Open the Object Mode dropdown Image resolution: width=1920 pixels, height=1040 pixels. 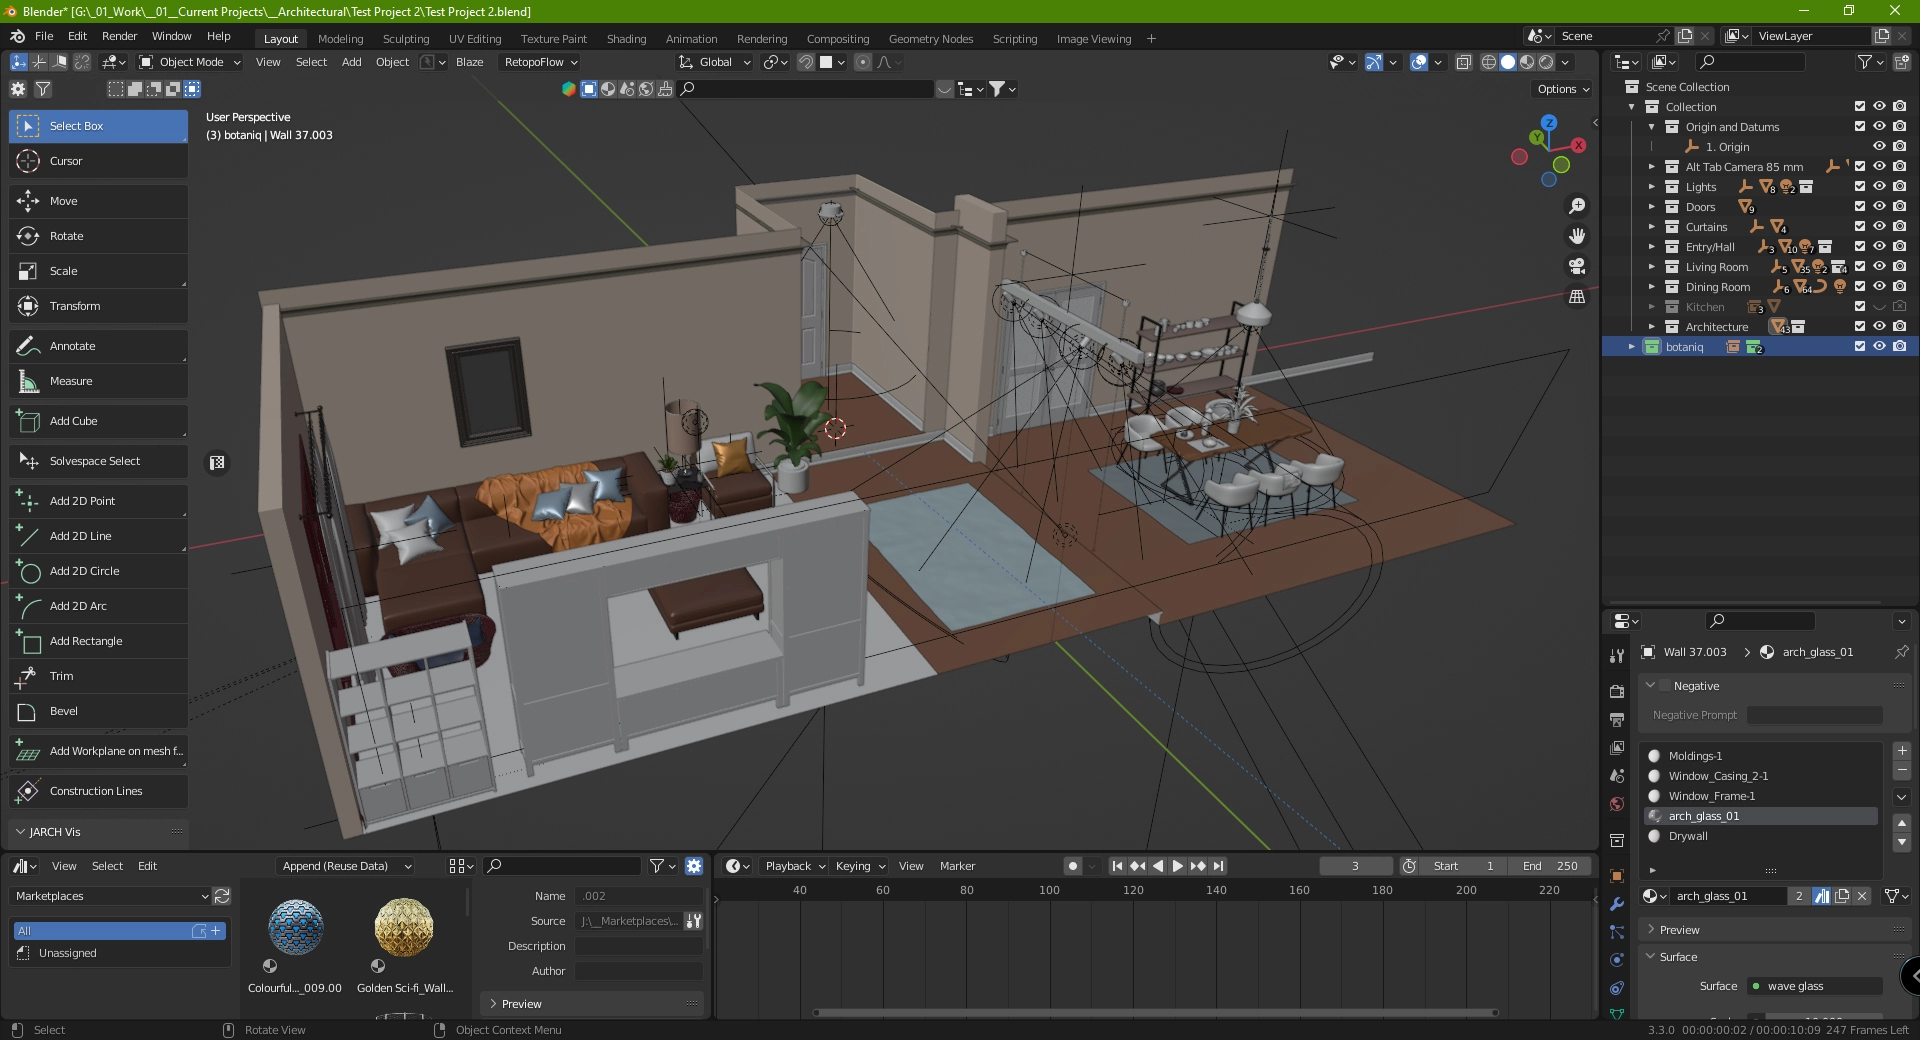pyautogui.click(x=190, y=62)
